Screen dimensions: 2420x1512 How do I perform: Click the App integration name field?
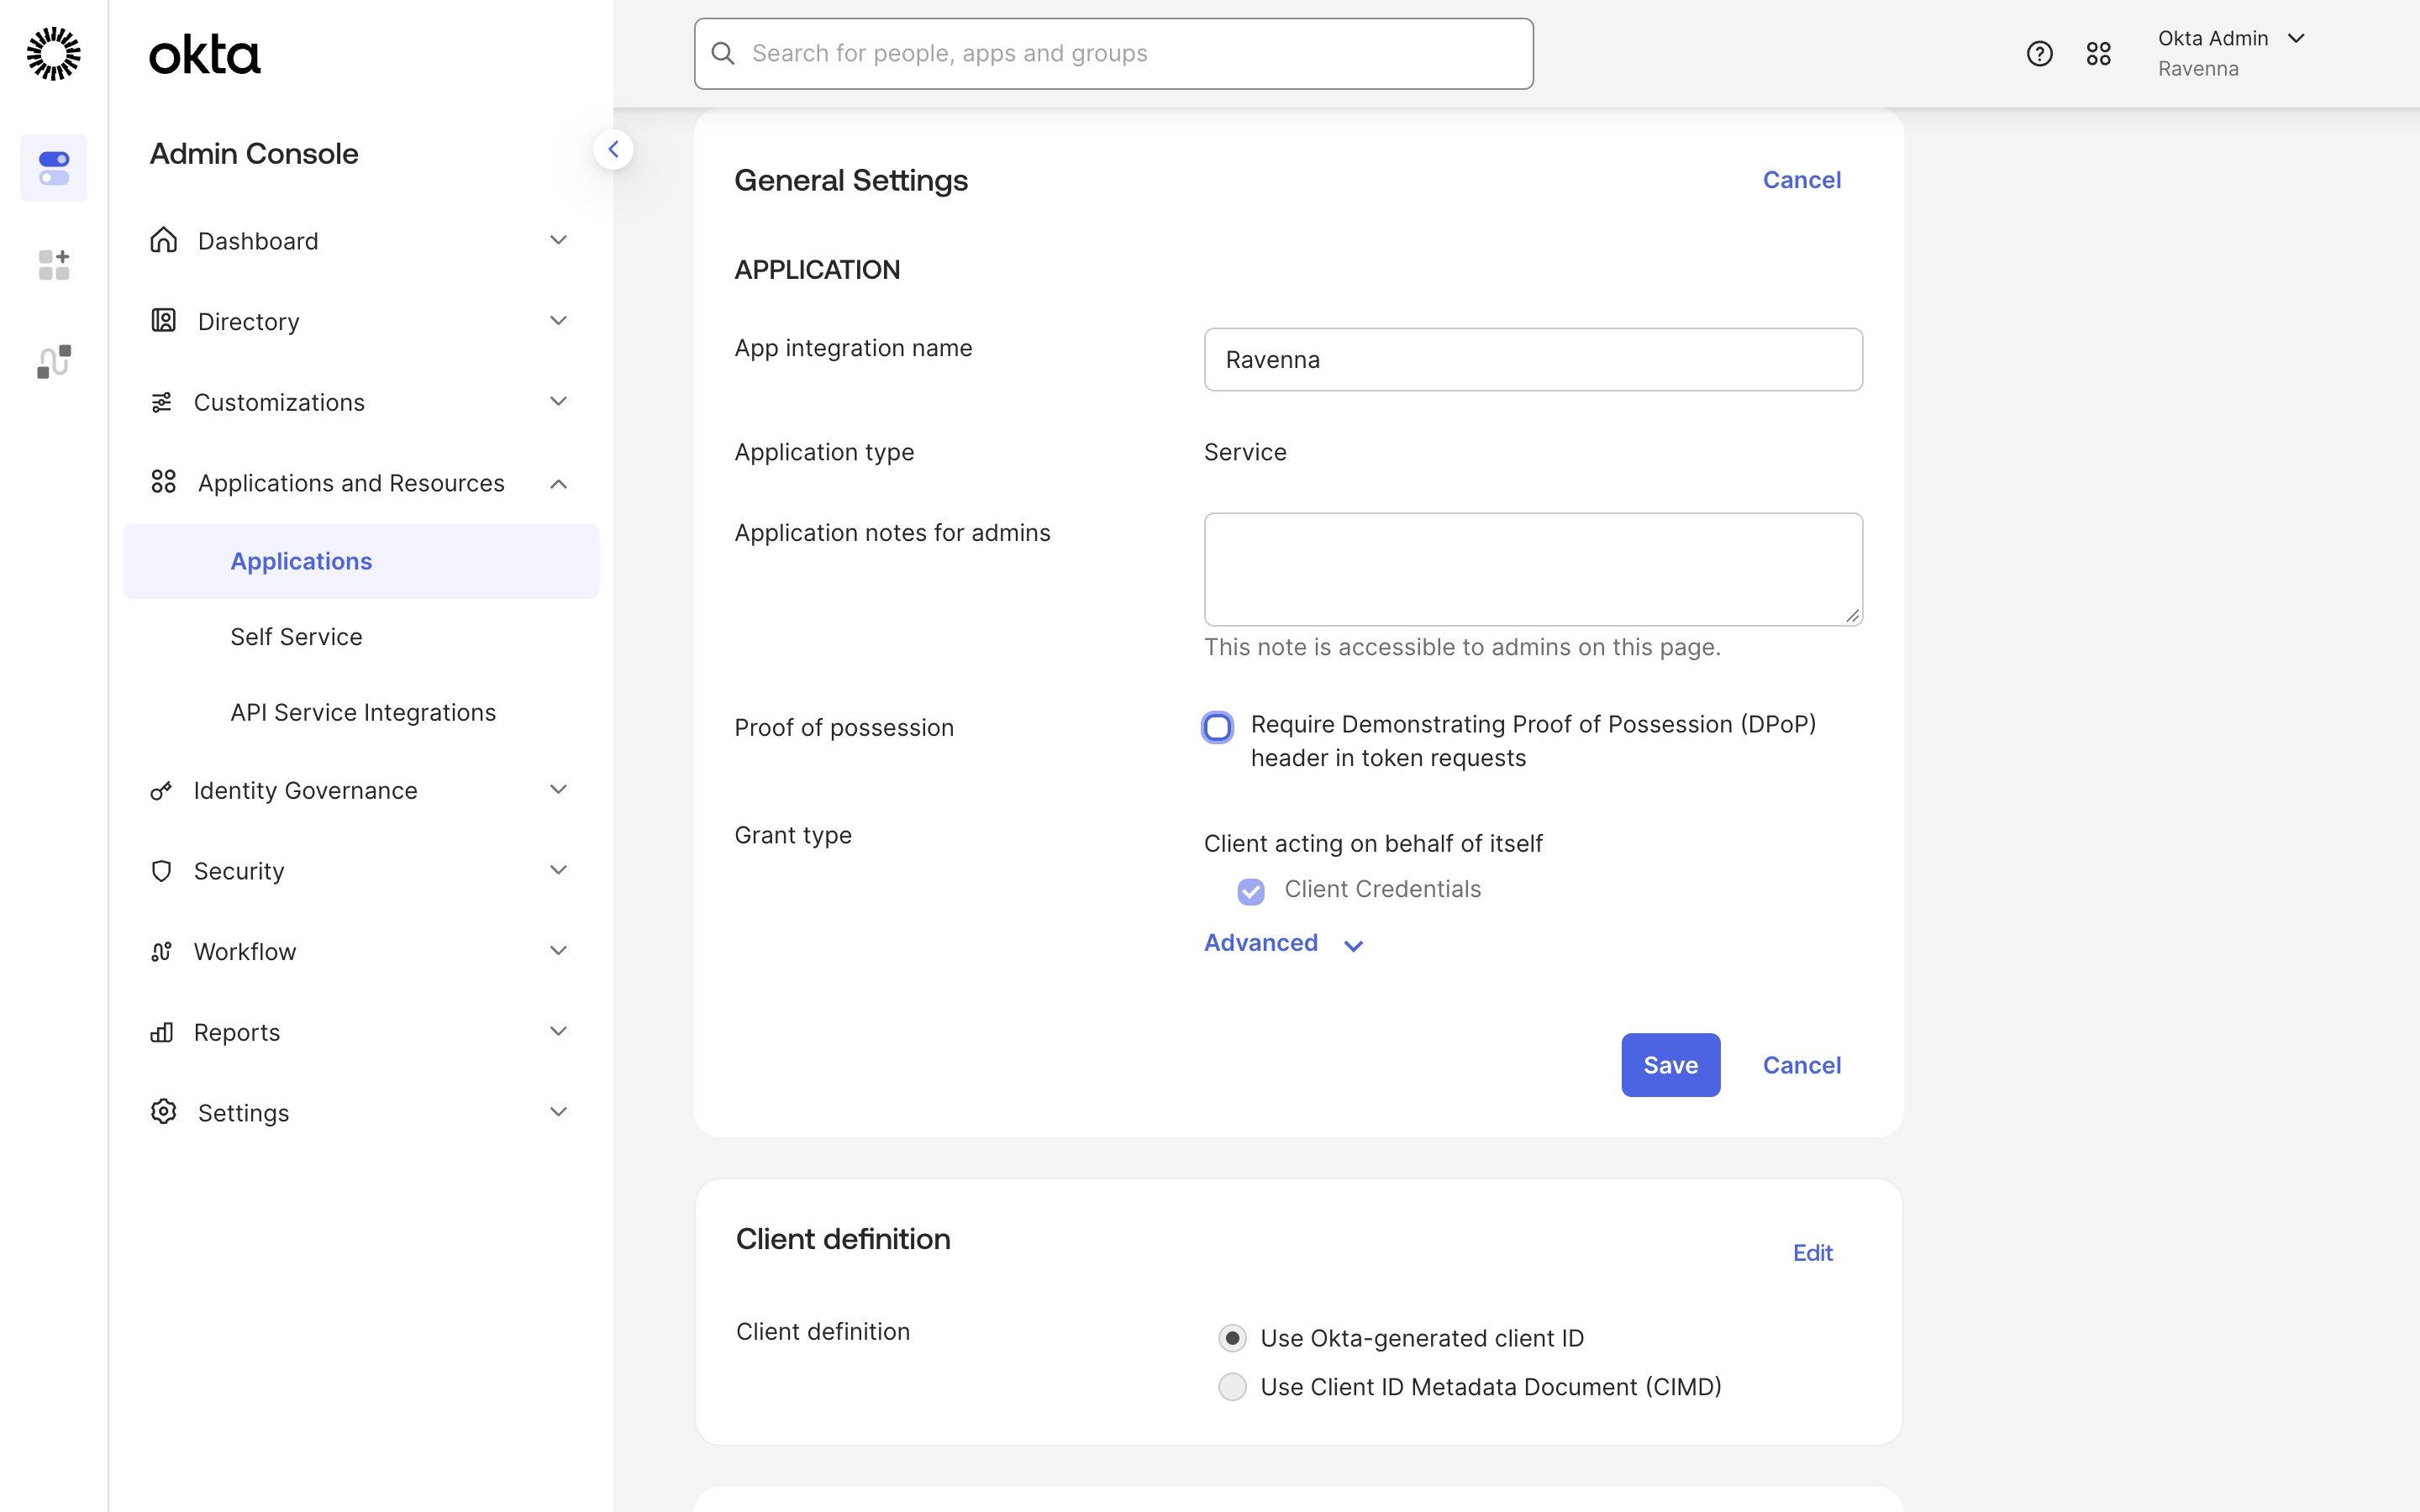(1533, 360)
